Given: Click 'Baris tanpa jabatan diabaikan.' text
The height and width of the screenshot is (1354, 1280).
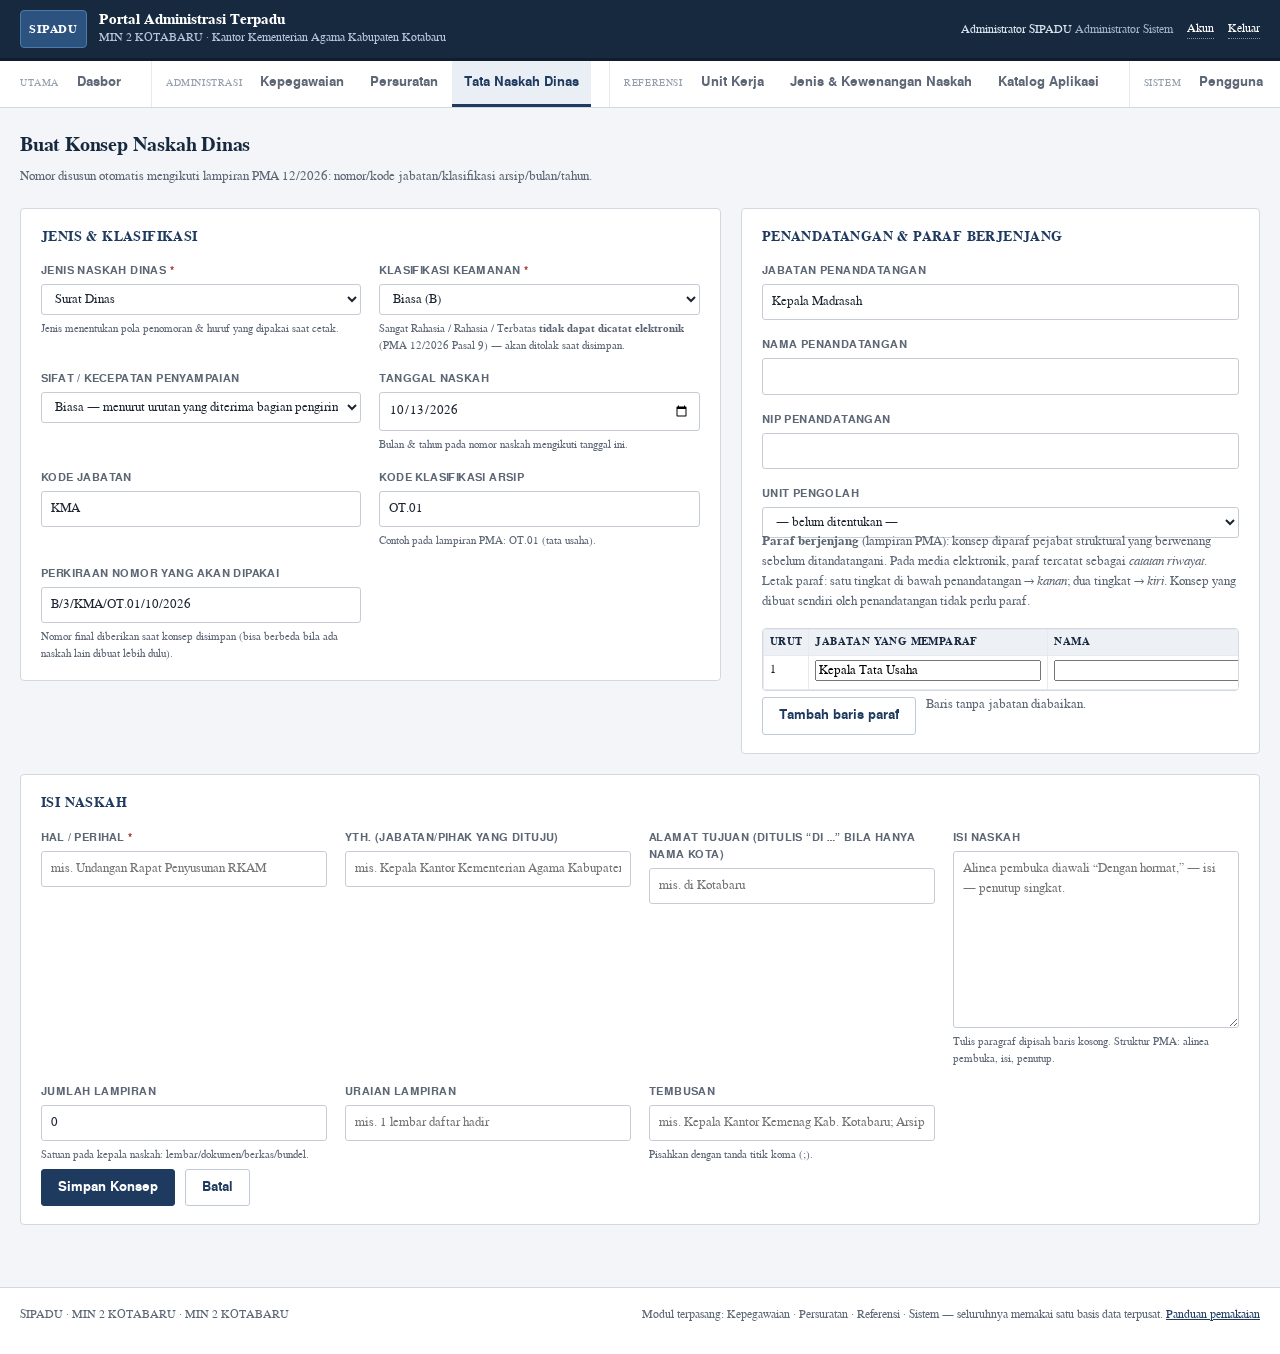Looking at the screenshot, I should click(x=1005, y=704).
